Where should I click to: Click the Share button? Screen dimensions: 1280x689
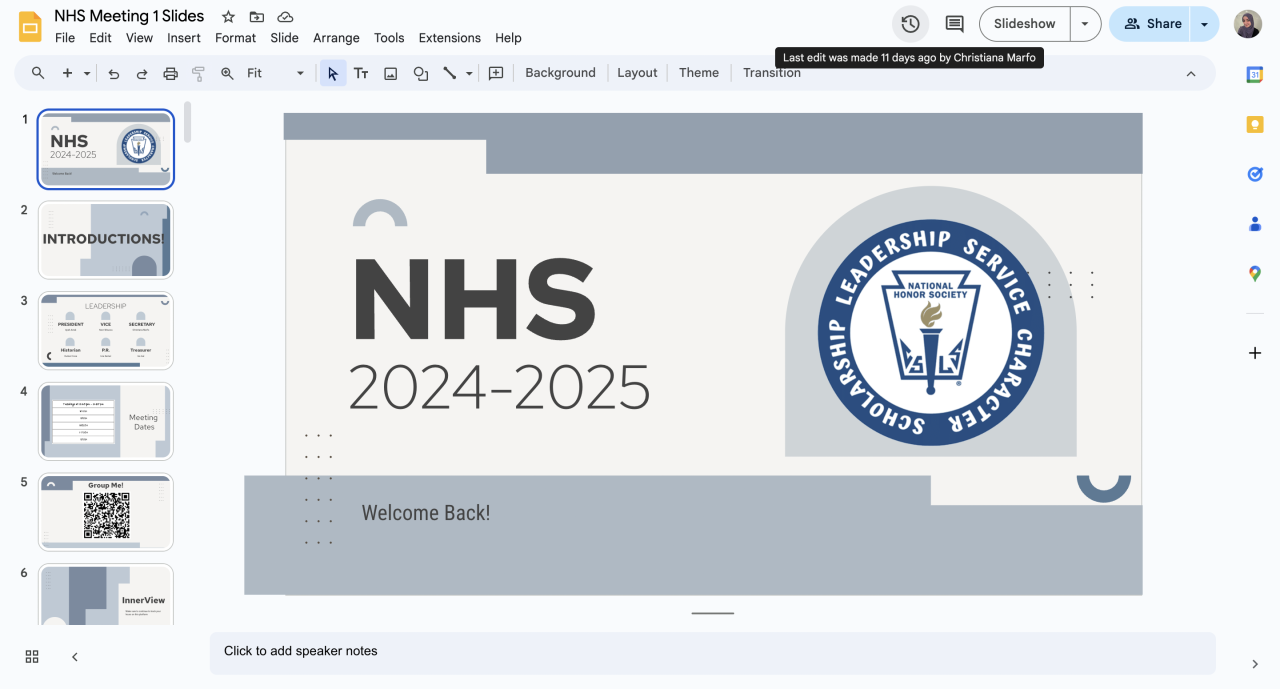[x=1151, y=24]
